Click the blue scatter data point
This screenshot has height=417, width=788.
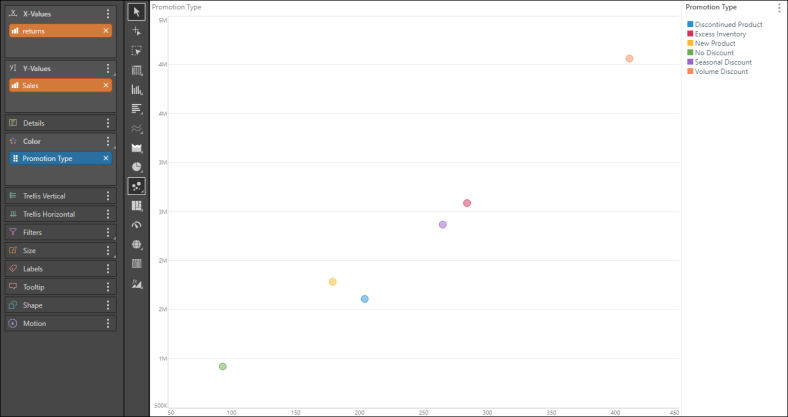pos(365,299)
